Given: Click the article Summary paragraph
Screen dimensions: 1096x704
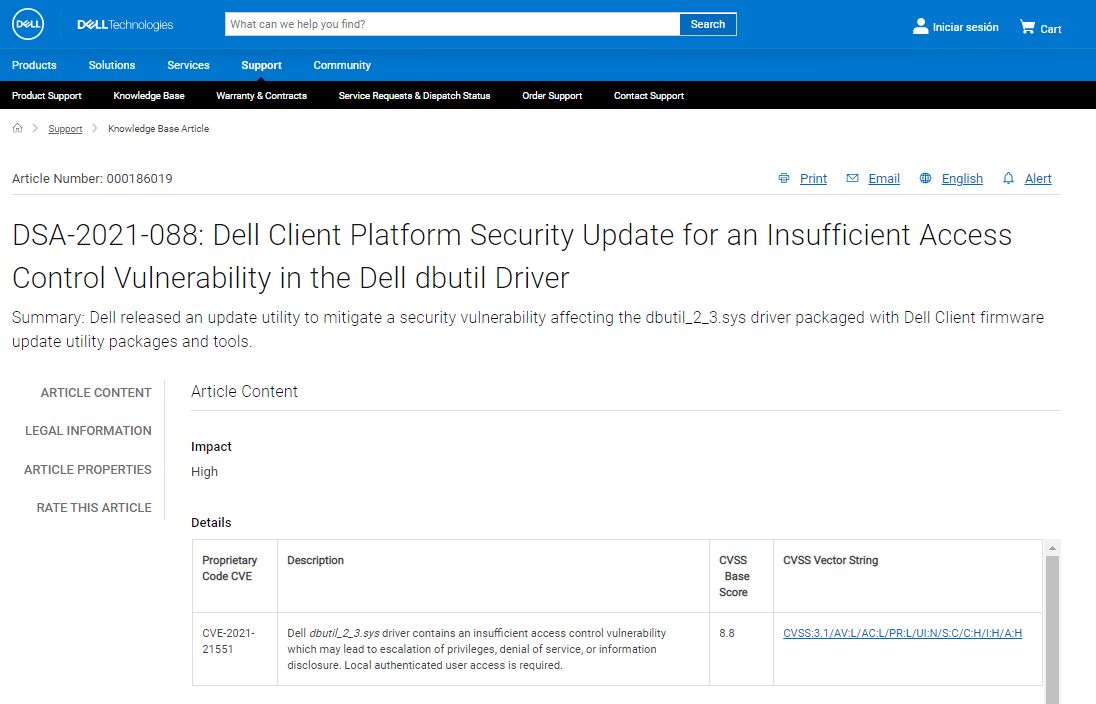Looking at the screenshot, I should (x=528, y=329).
